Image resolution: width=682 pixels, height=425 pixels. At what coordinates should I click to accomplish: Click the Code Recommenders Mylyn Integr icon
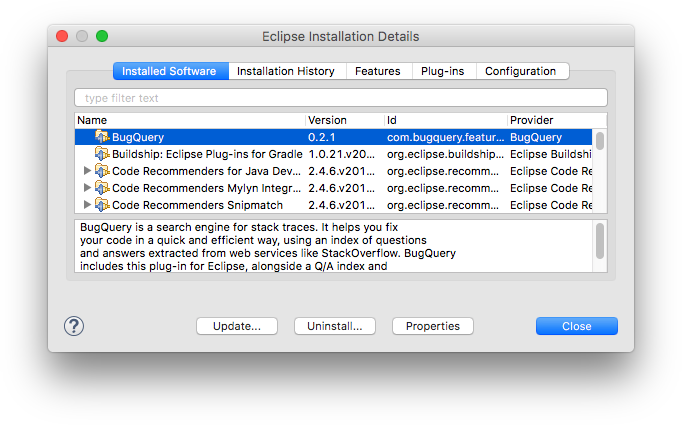tap(102, 188)
